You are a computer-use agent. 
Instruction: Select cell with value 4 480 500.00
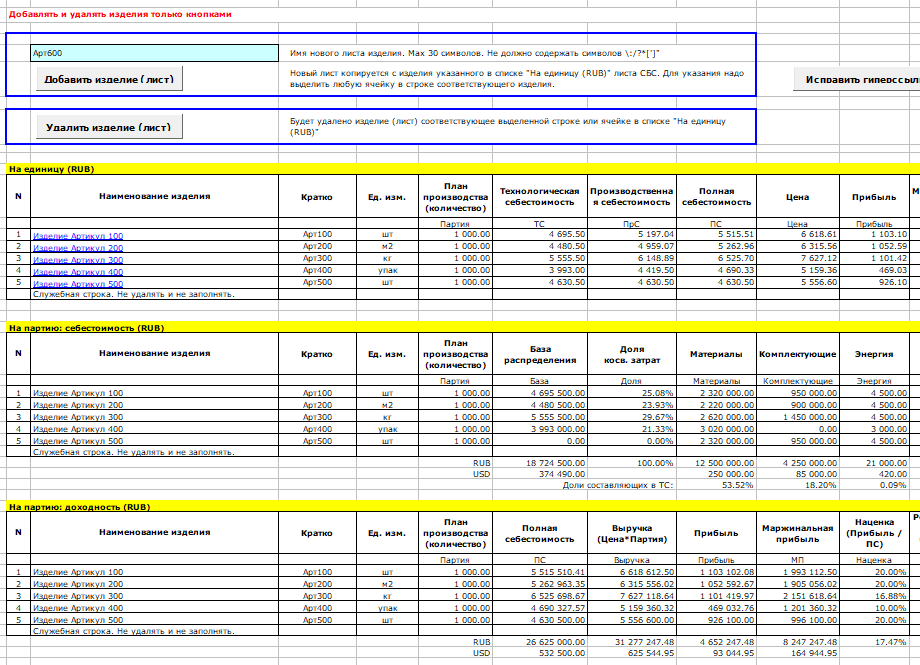539,405
